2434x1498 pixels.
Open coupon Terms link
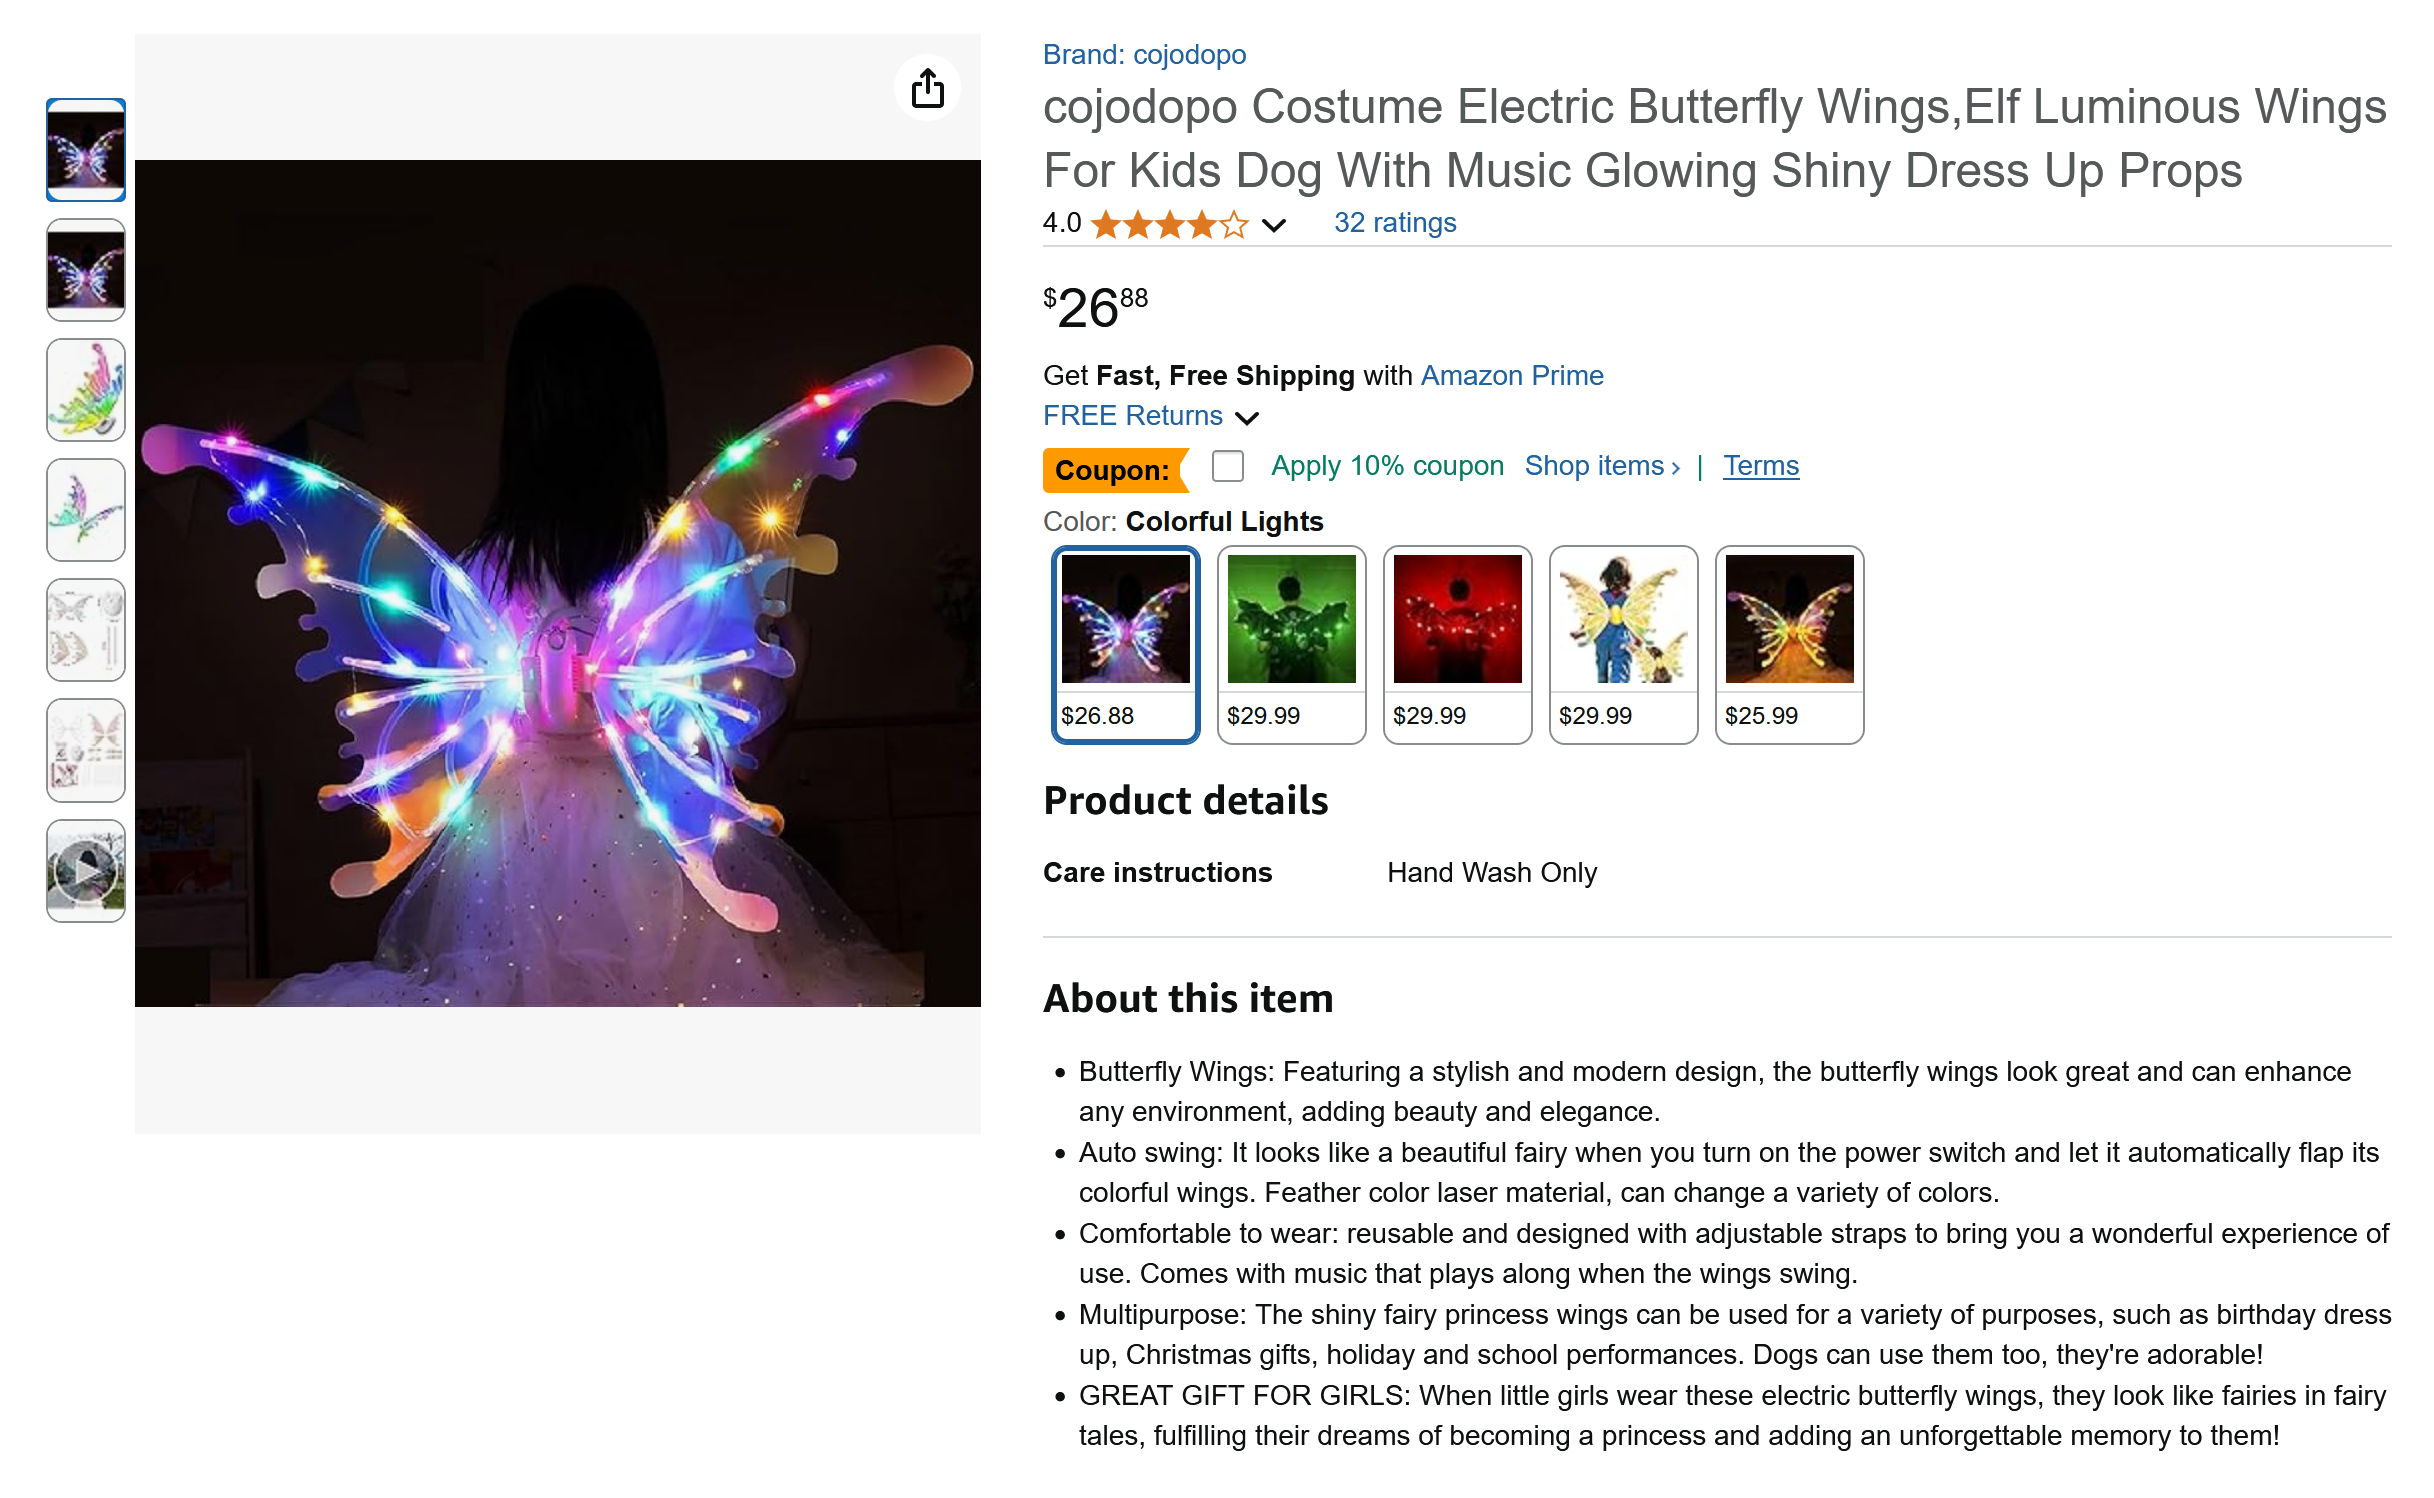click(x=1760, y=466)
